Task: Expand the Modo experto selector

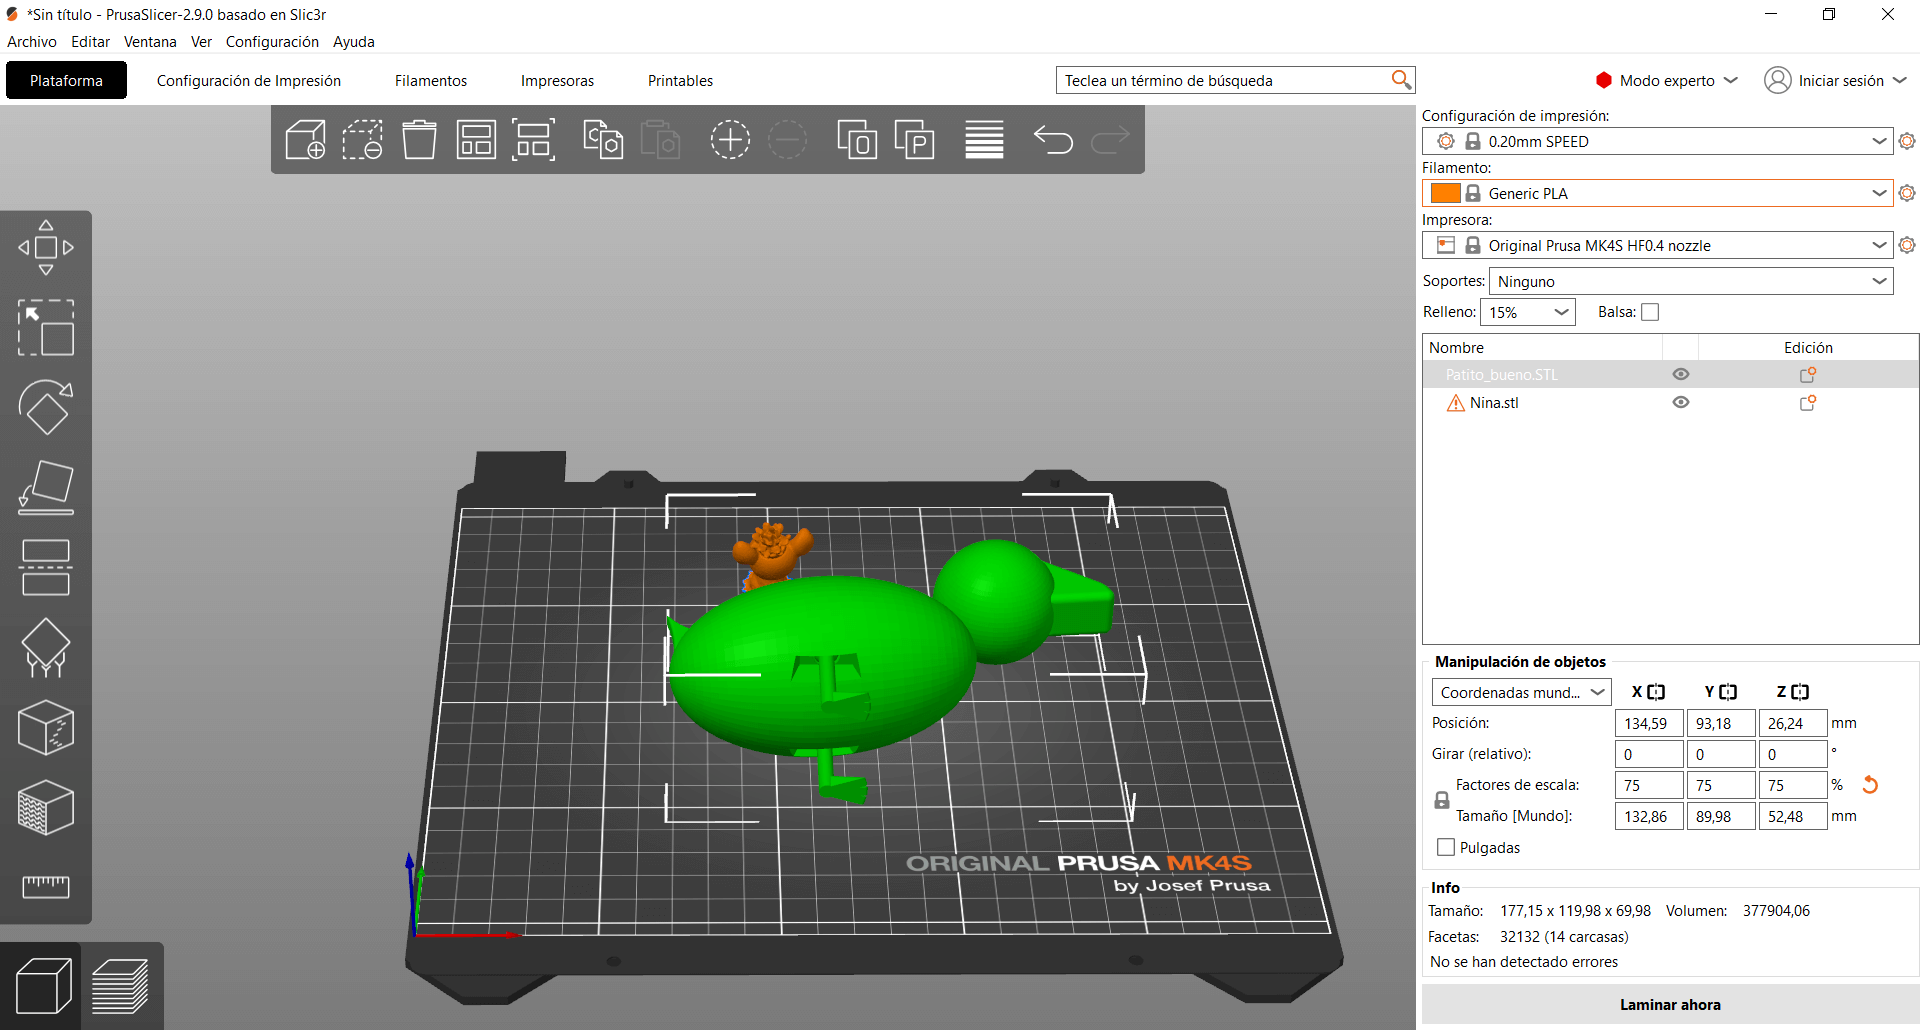Action: [x=1666, y=80]
